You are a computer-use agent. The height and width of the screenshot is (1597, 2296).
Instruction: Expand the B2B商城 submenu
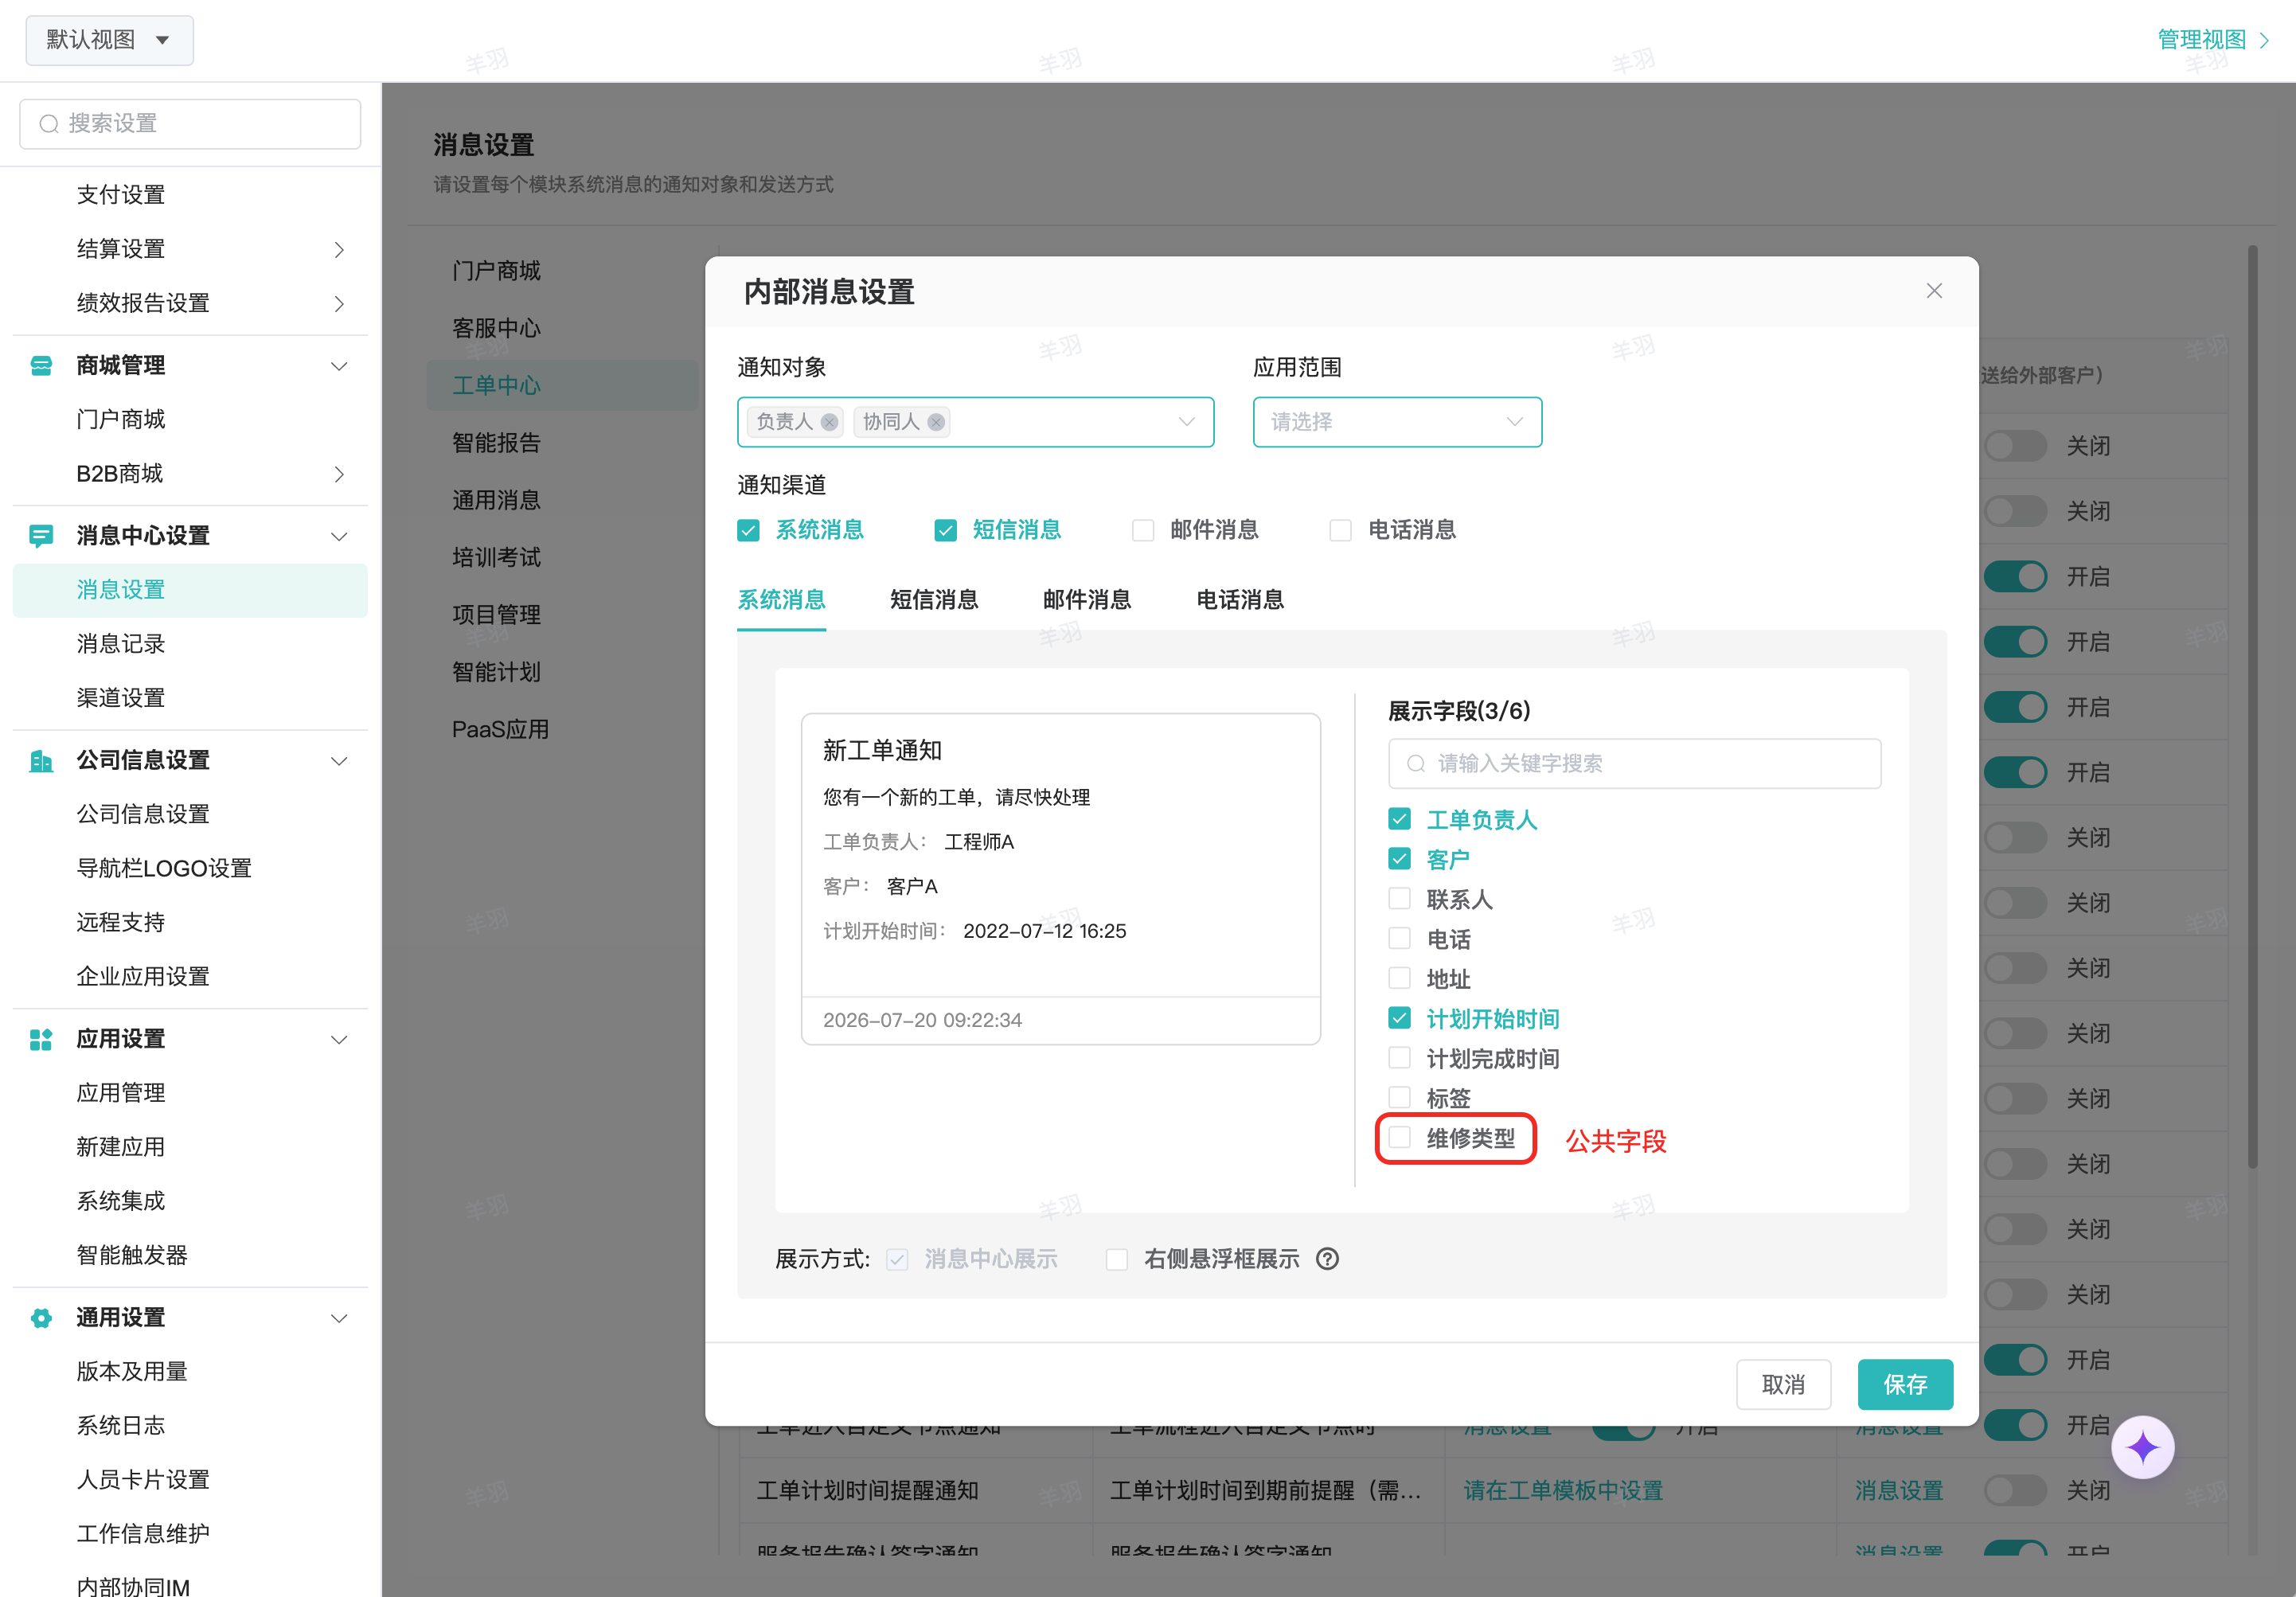pyautogui.click(x=339, y=474)
